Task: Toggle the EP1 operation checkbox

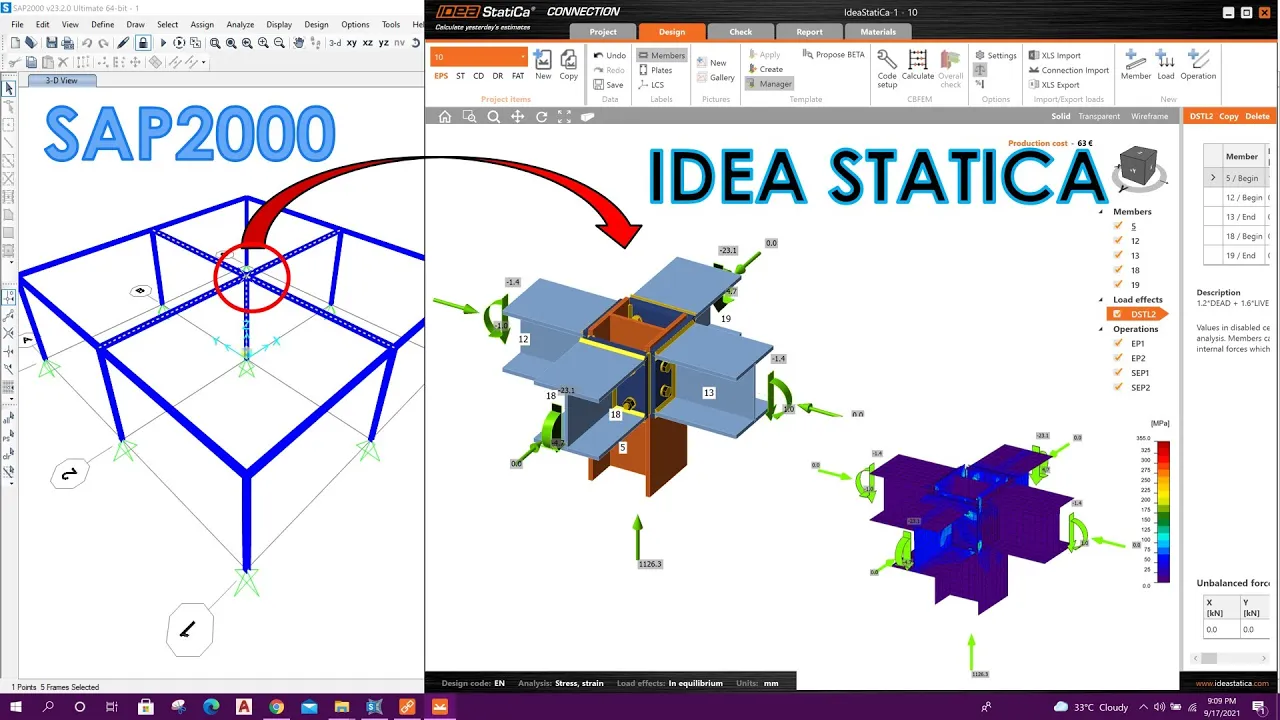Action: point(1118,343)
